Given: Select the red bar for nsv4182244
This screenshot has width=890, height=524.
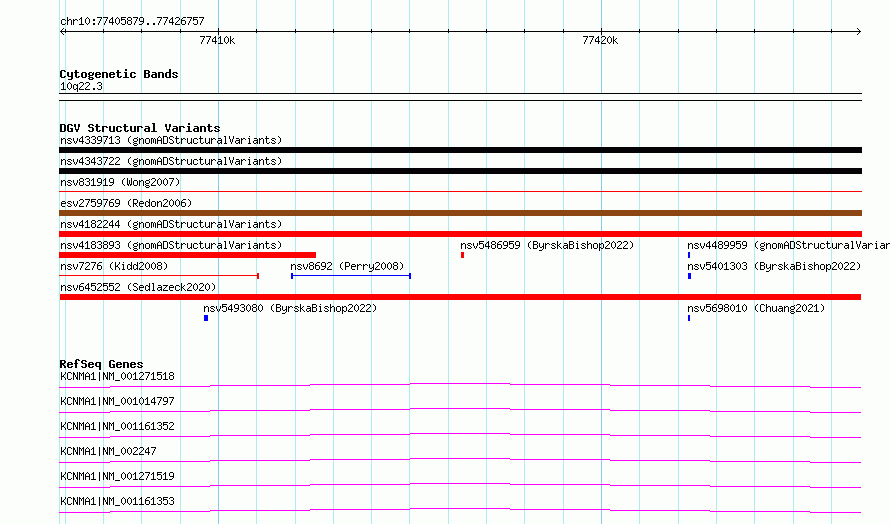Looking at the screenshot, I should click(460, 234).
